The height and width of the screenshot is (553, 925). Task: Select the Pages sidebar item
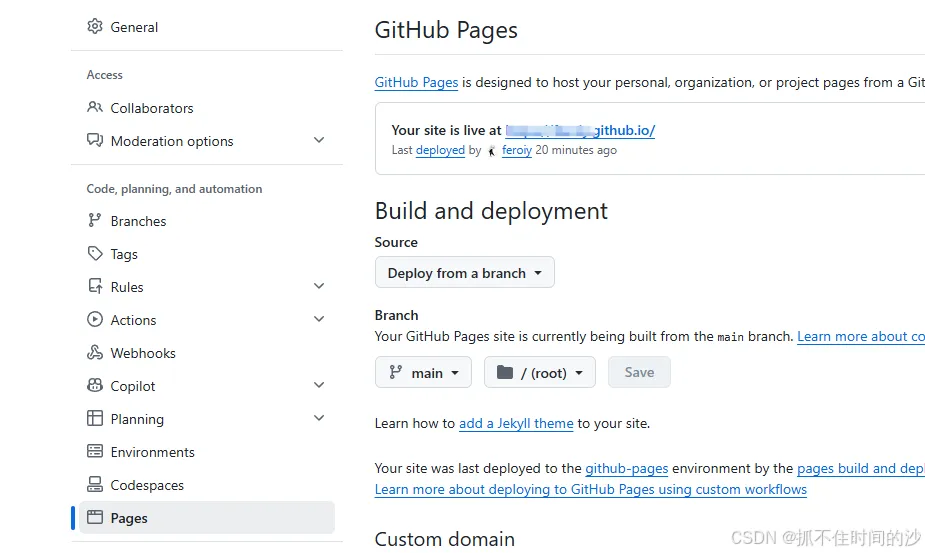point(206,518)
